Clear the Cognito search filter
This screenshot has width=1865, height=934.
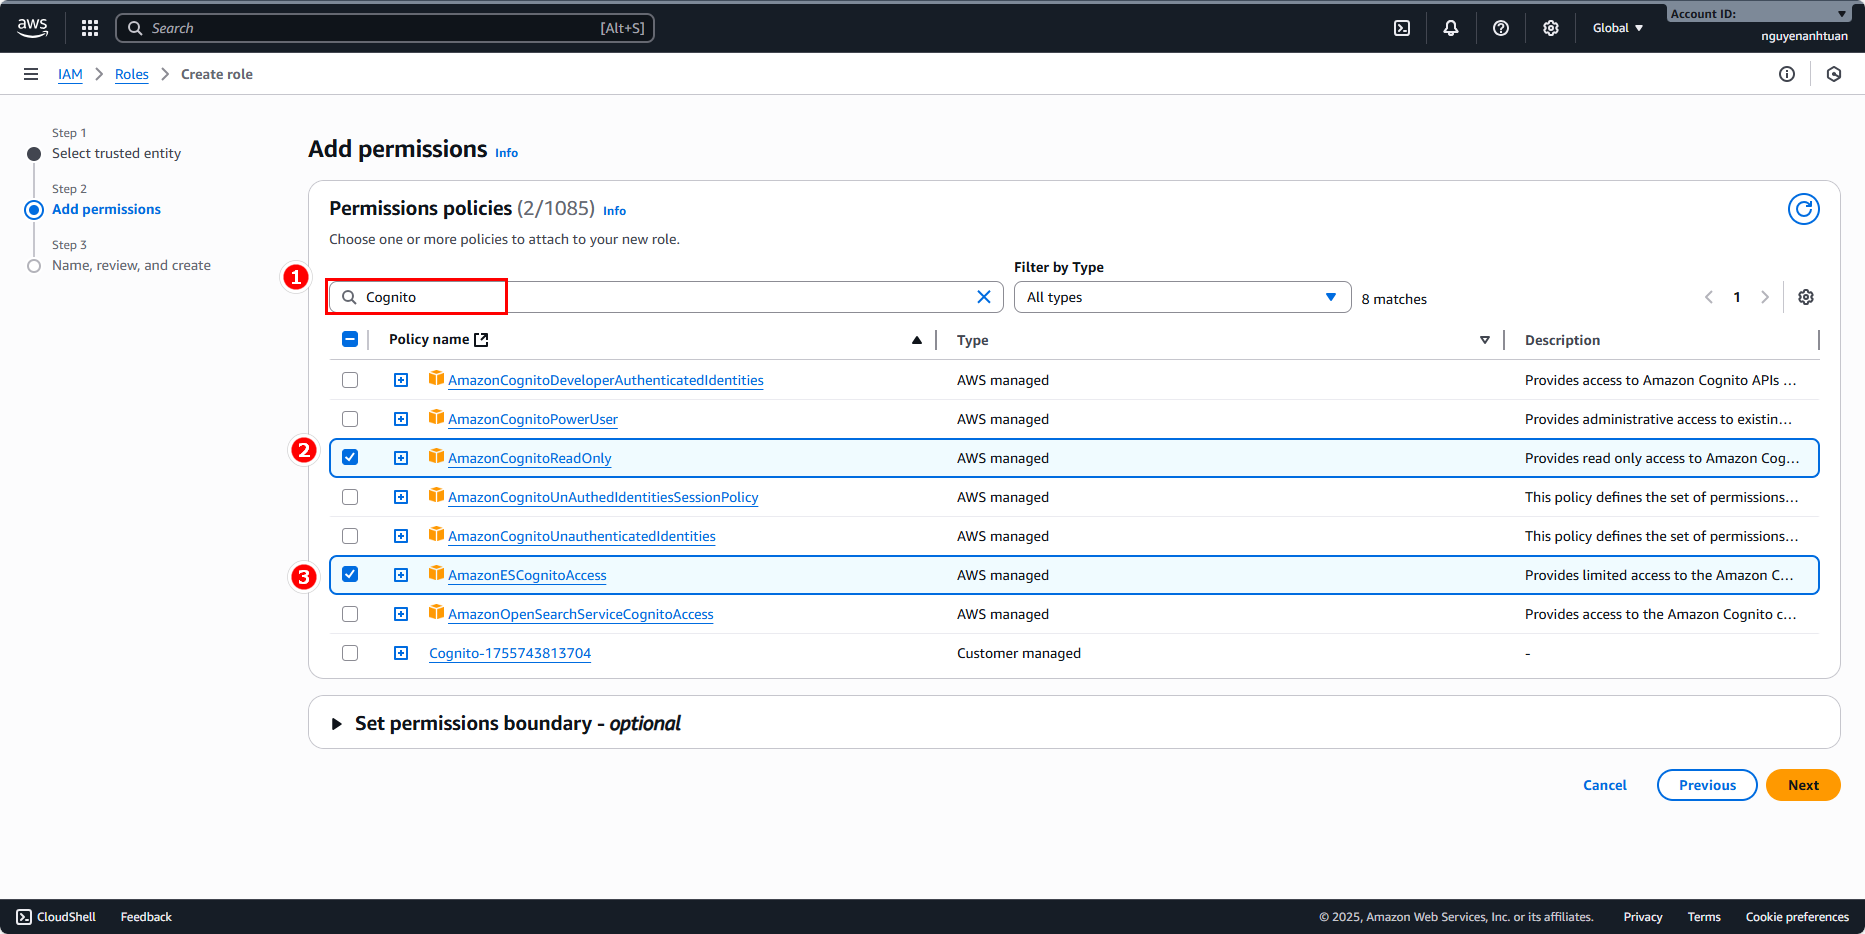point(983,297)
